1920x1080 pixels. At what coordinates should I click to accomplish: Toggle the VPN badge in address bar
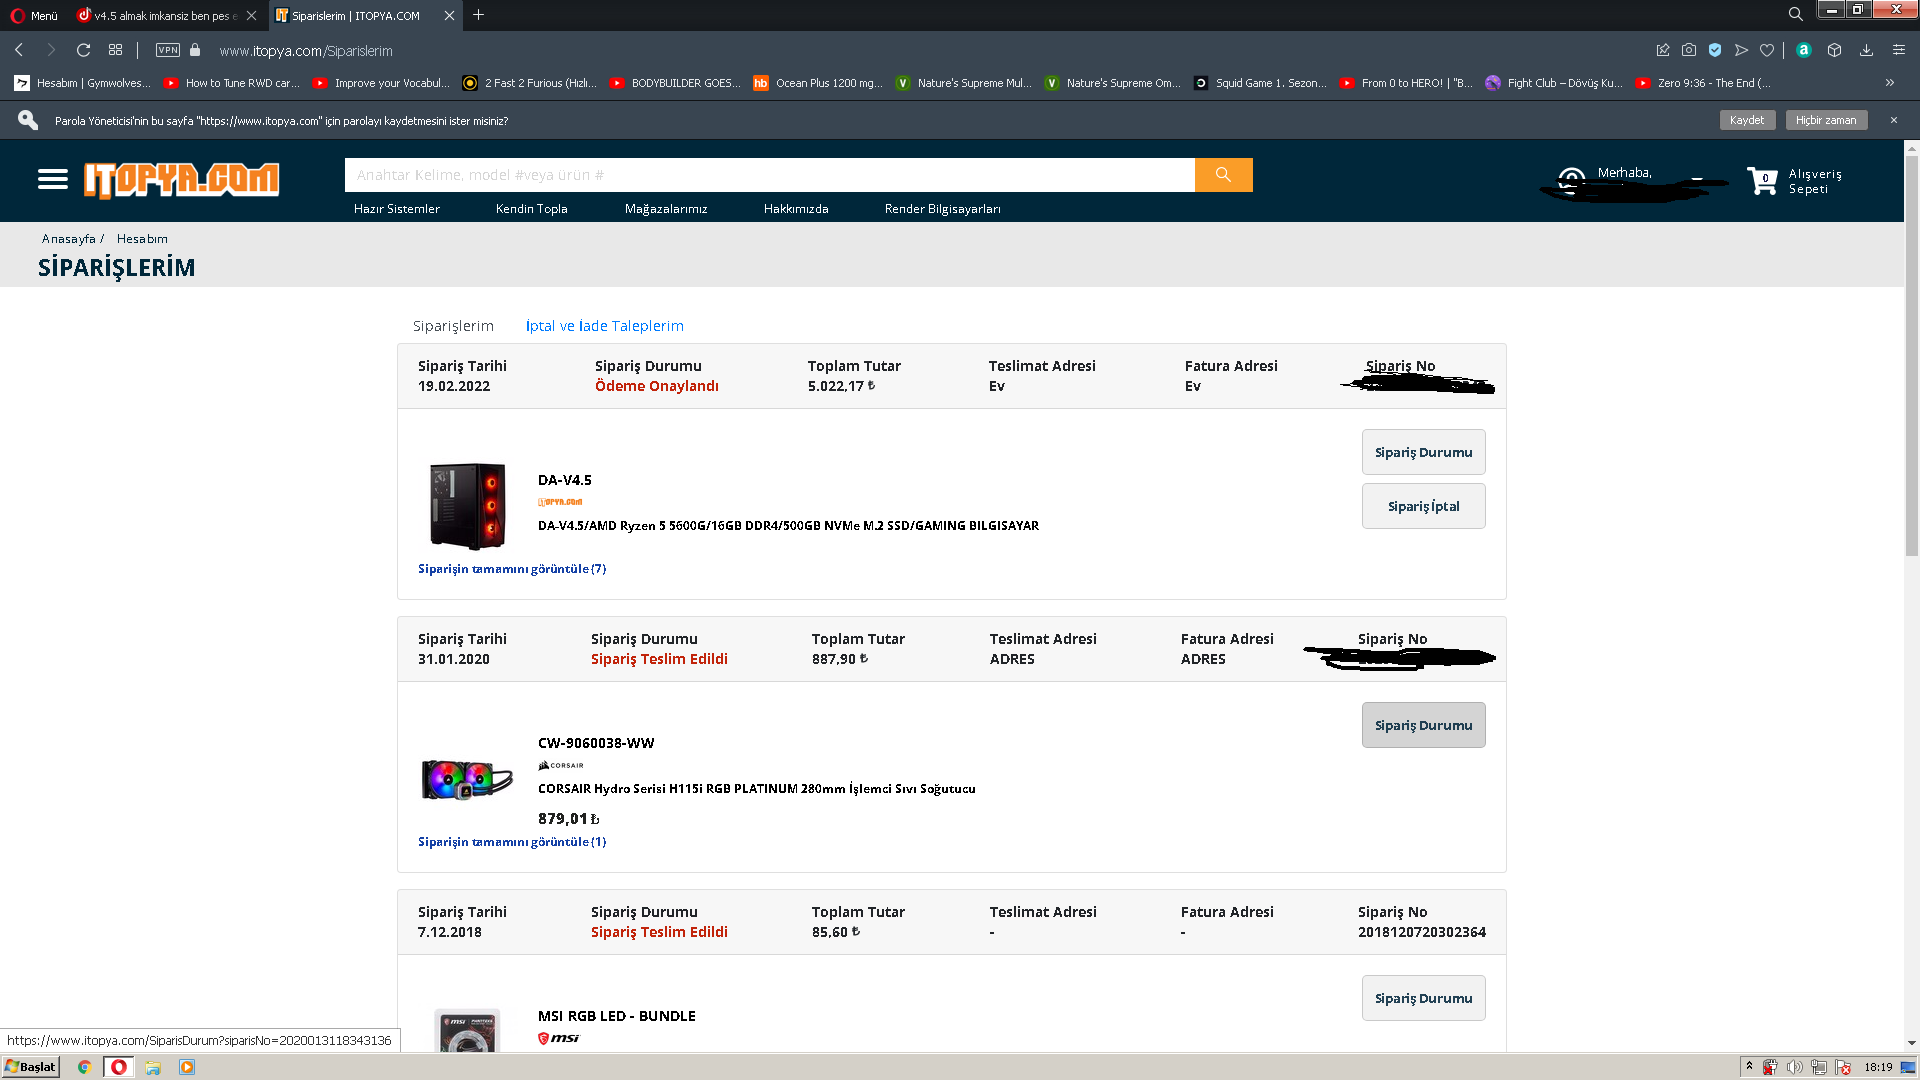(168, 50)
